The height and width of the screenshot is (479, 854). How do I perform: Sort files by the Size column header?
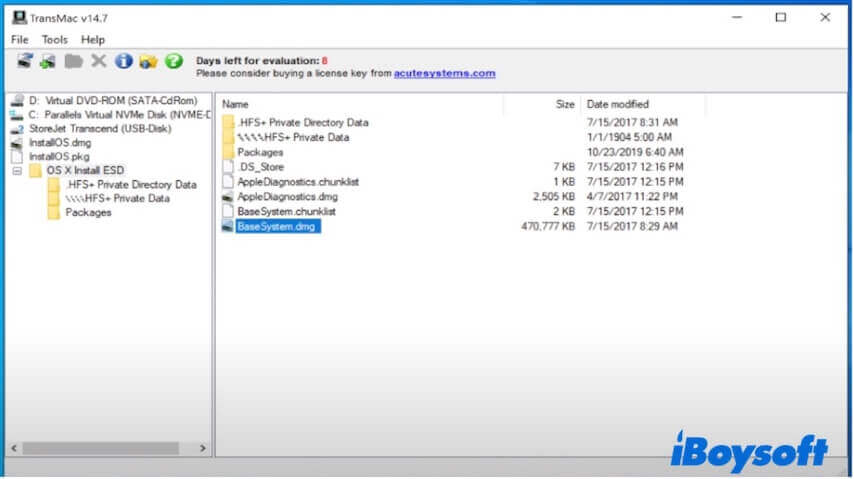pyautogui.click(x=565, y=104)
